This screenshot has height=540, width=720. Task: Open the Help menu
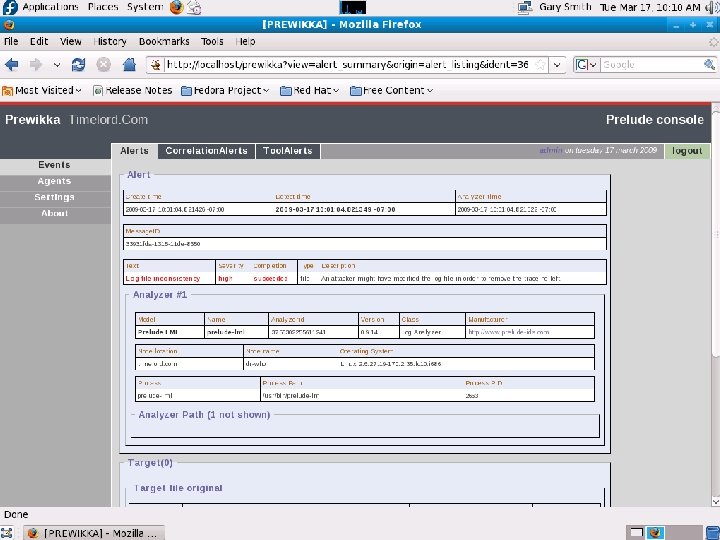point(245,41)
